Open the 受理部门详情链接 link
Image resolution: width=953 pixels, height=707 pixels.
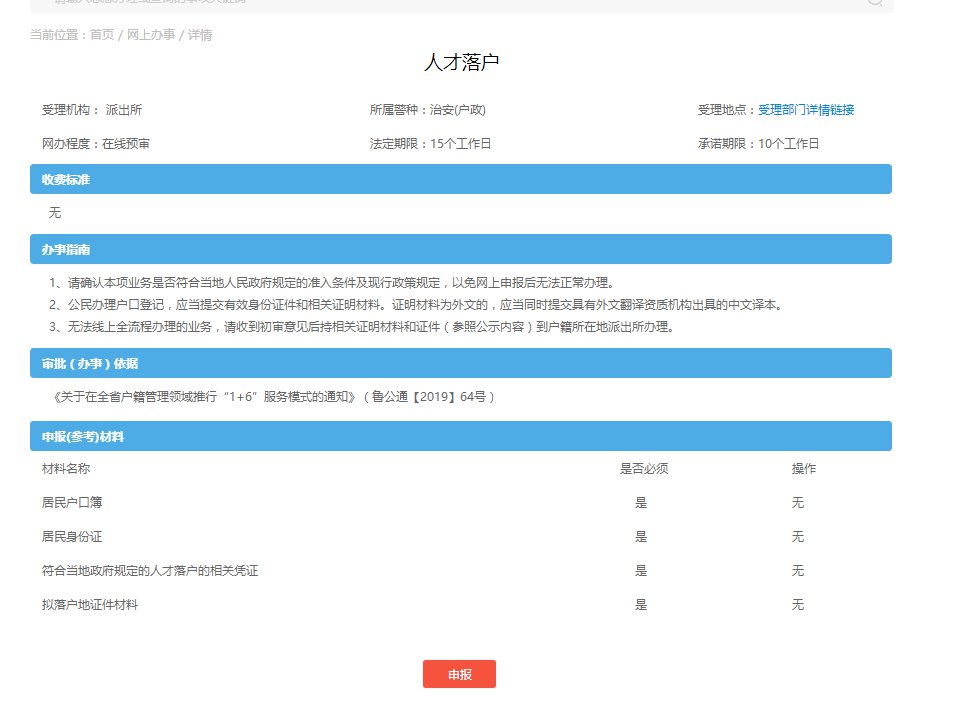(x=805, y=110)
